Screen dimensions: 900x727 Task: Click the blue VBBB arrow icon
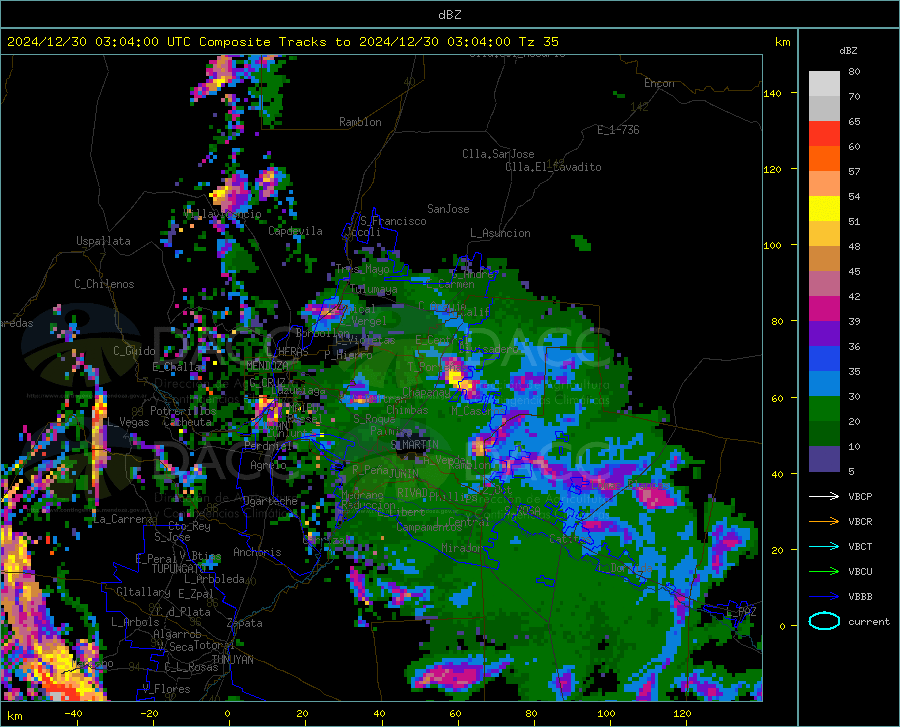click(824, 597)
